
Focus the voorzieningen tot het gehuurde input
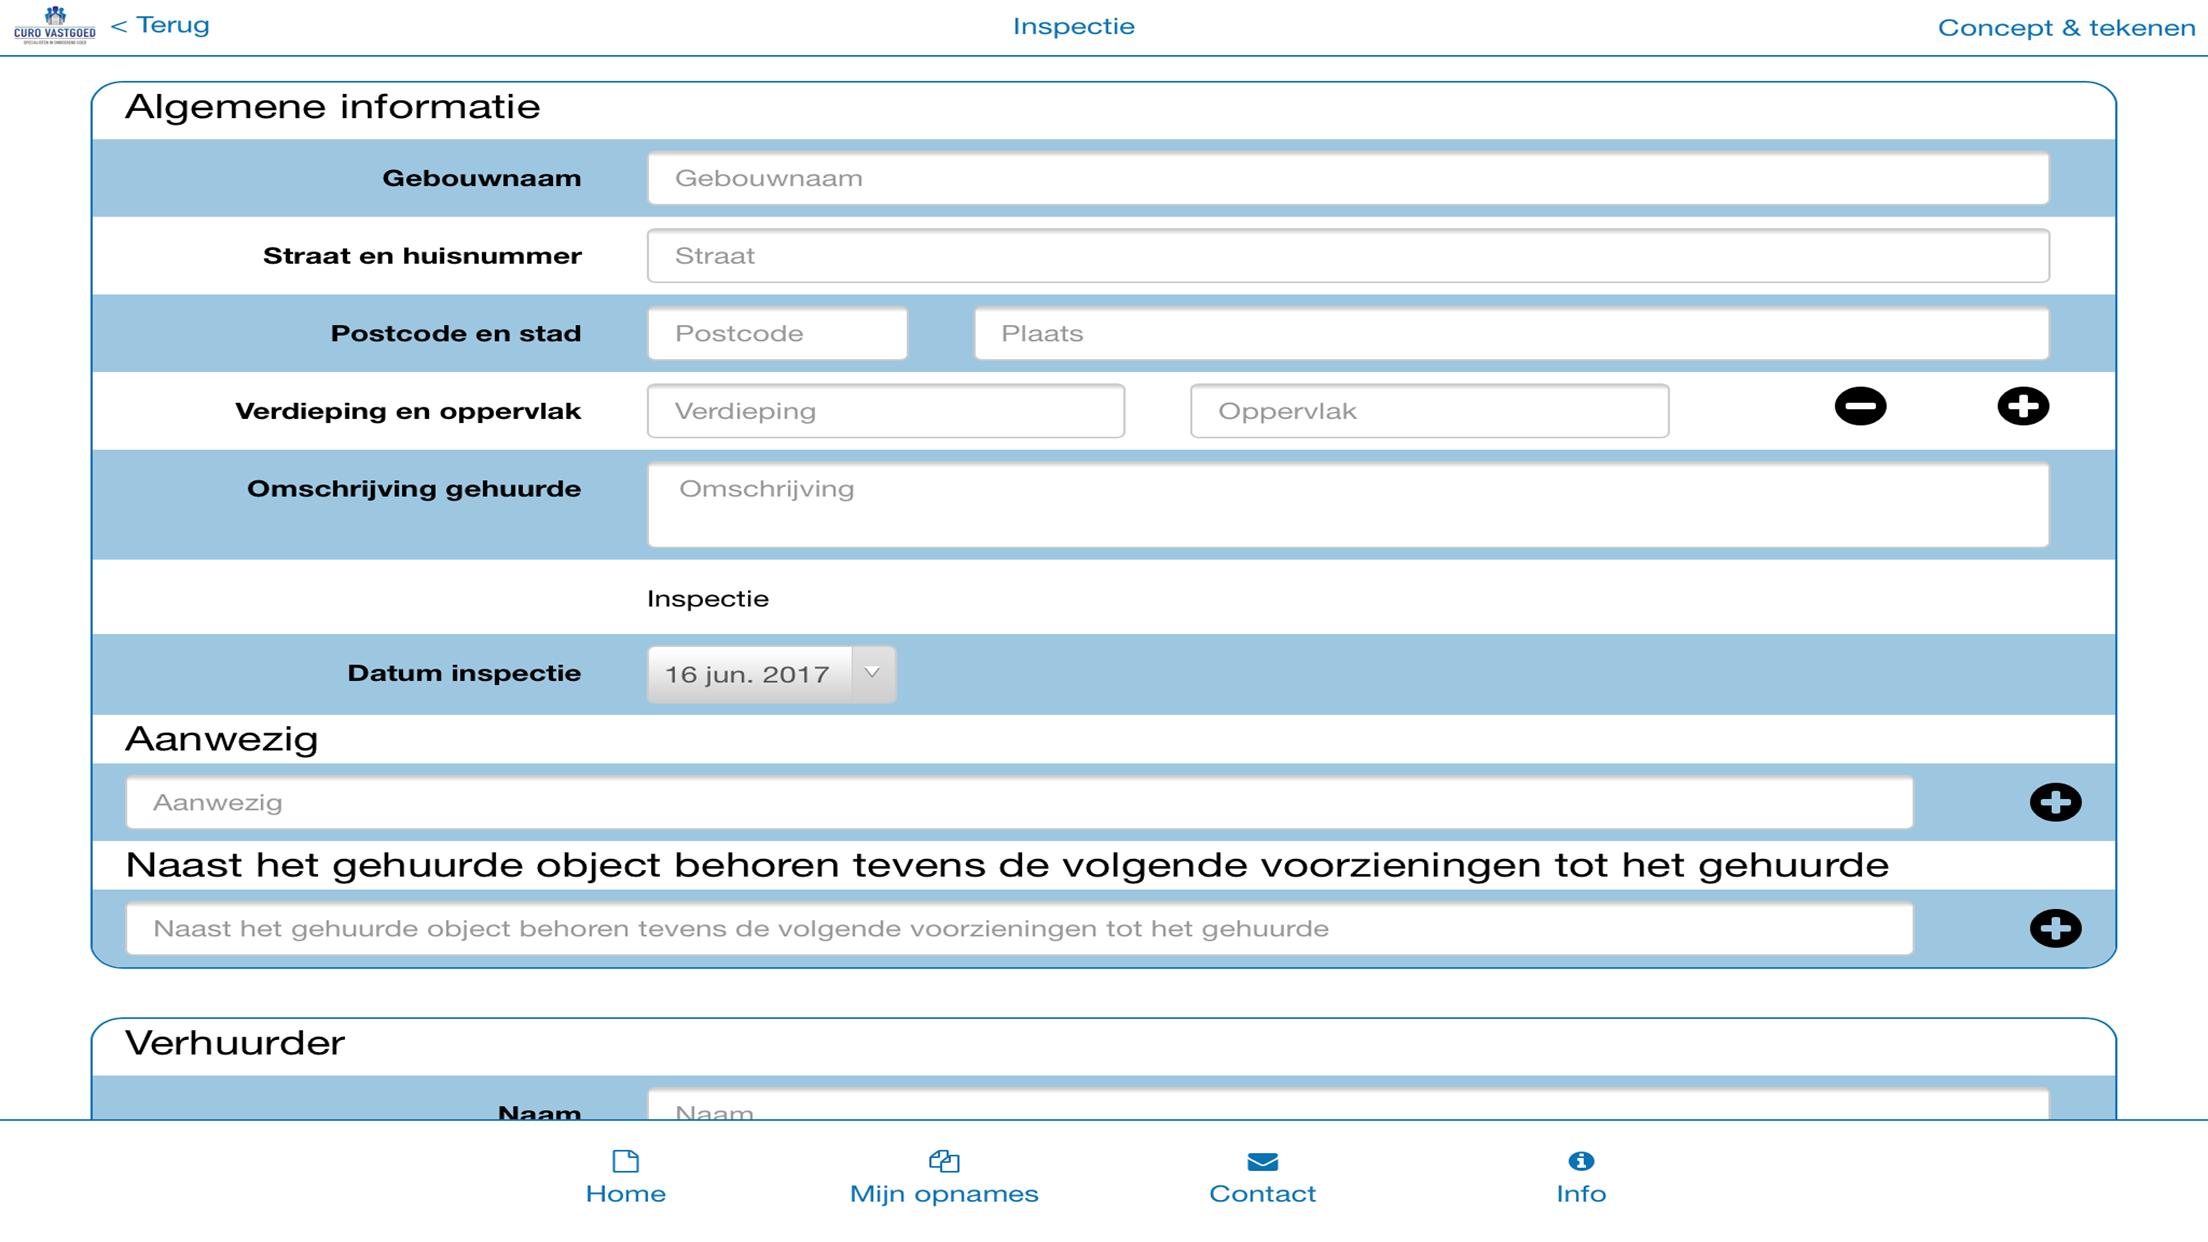pyautogui.click(x=1019, y=928)
